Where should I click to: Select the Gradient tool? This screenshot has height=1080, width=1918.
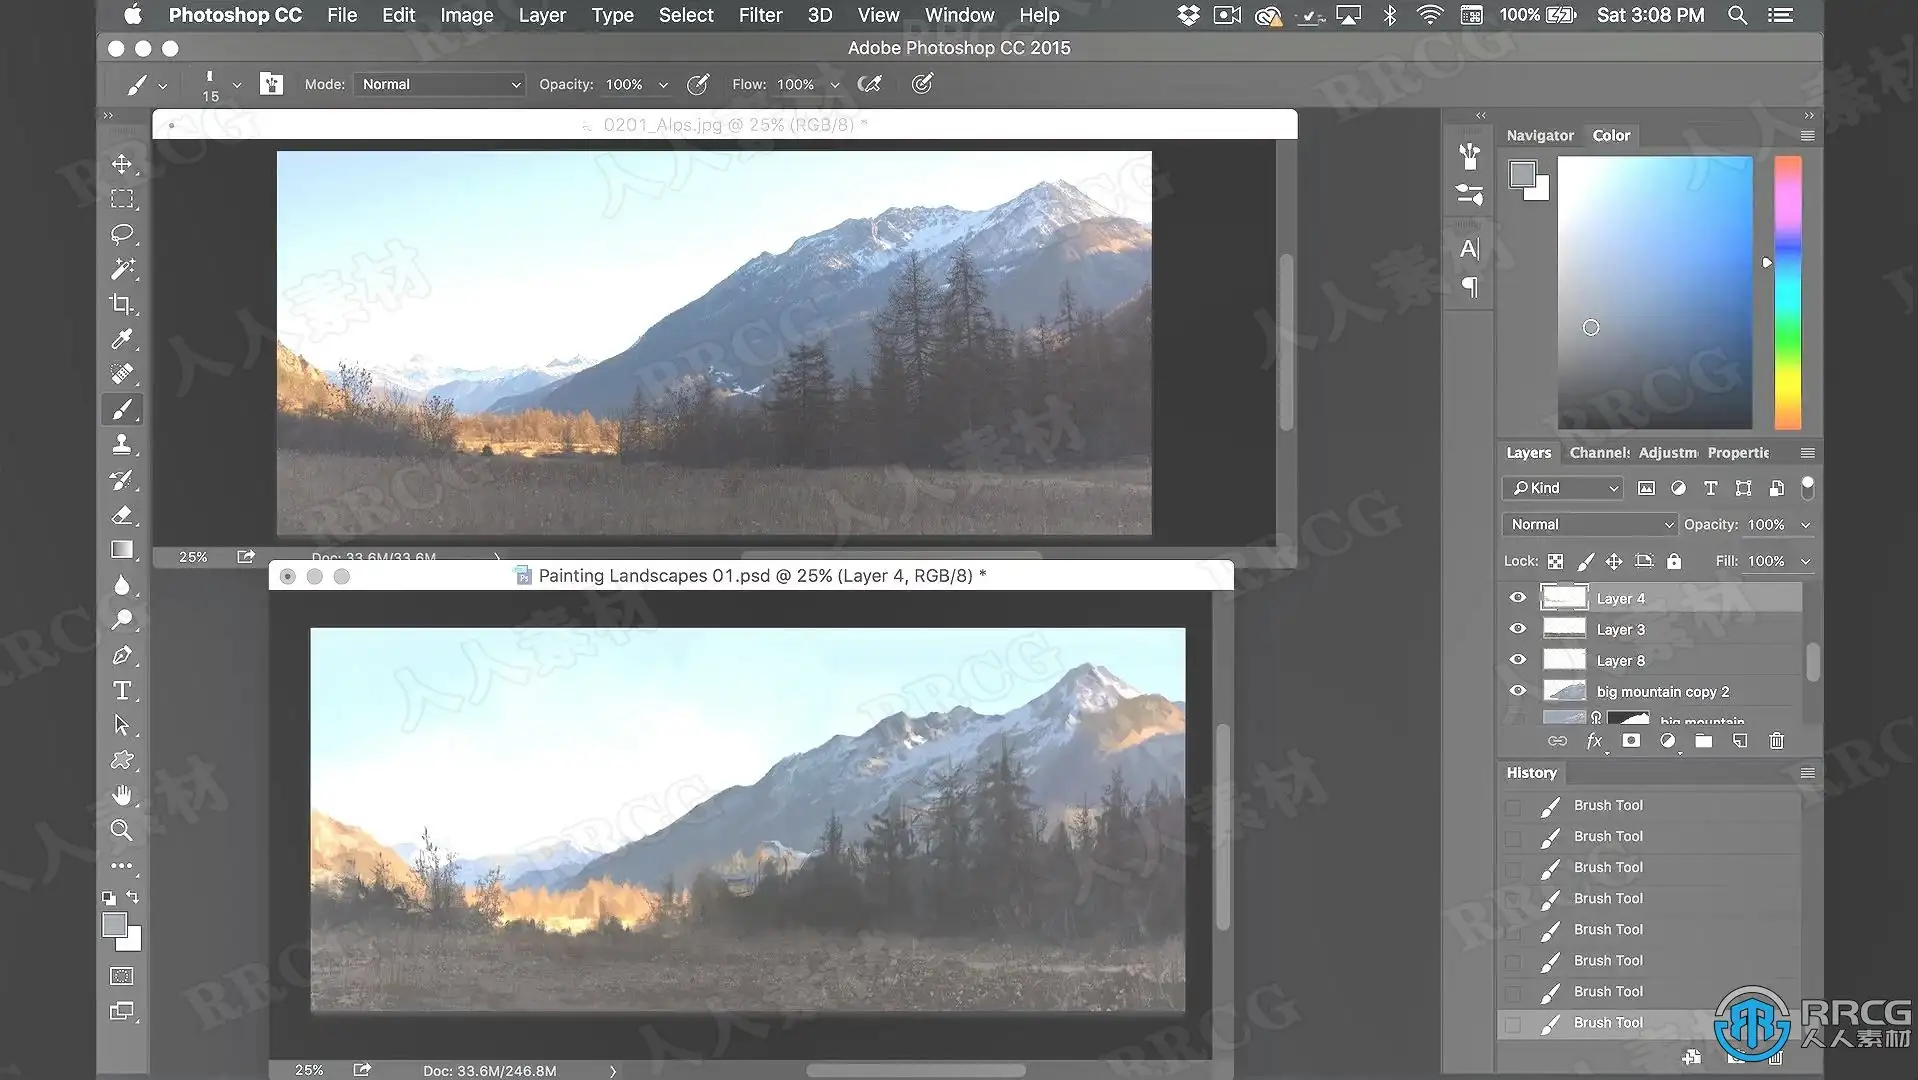pos(122,550)
